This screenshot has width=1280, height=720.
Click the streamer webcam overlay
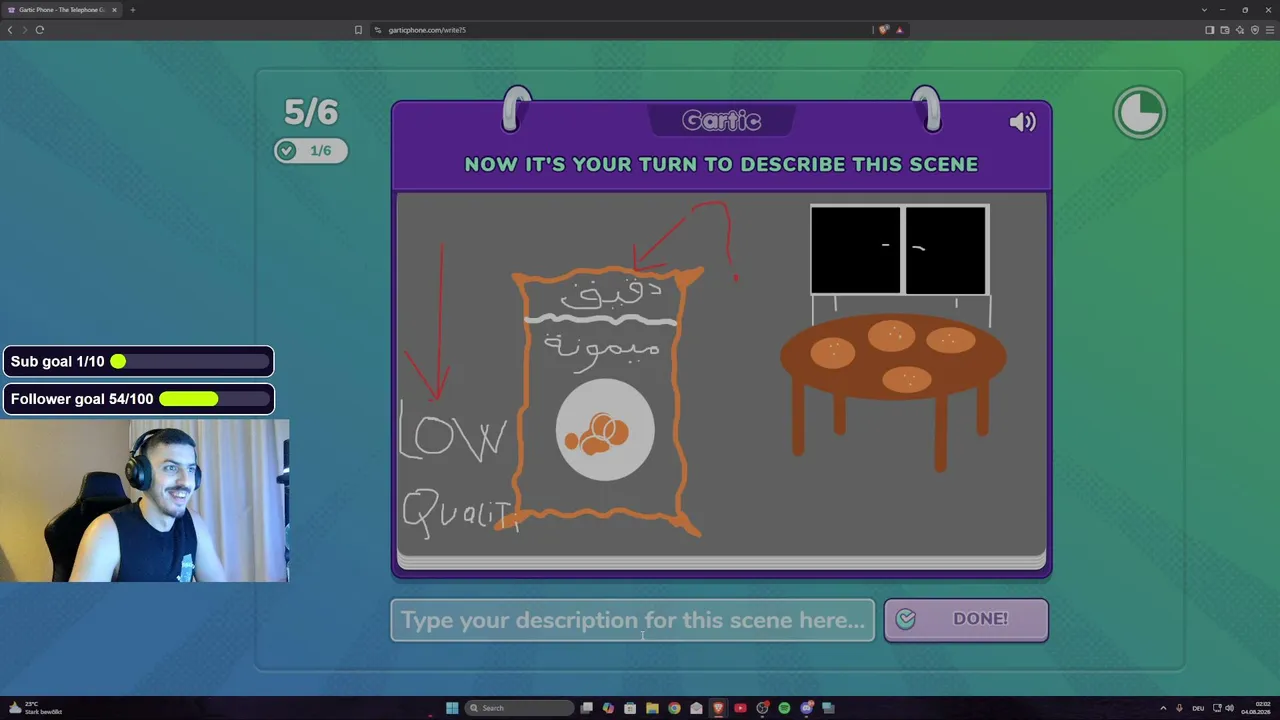point(145,500)
